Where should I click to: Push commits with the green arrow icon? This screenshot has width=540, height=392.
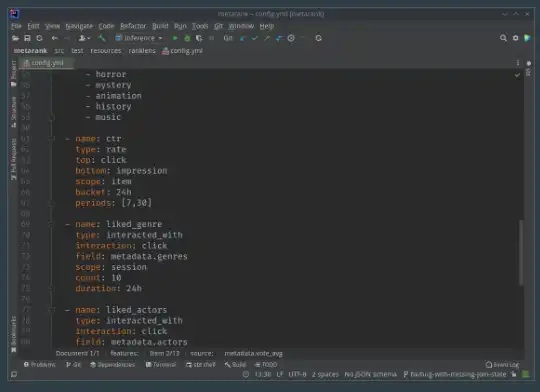click(x=267, y=38)
